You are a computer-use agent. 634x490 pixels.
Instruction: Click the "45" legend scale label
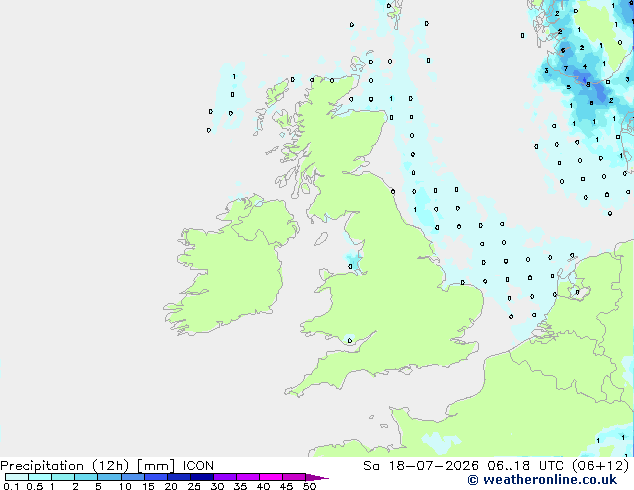tap(286, 486)
